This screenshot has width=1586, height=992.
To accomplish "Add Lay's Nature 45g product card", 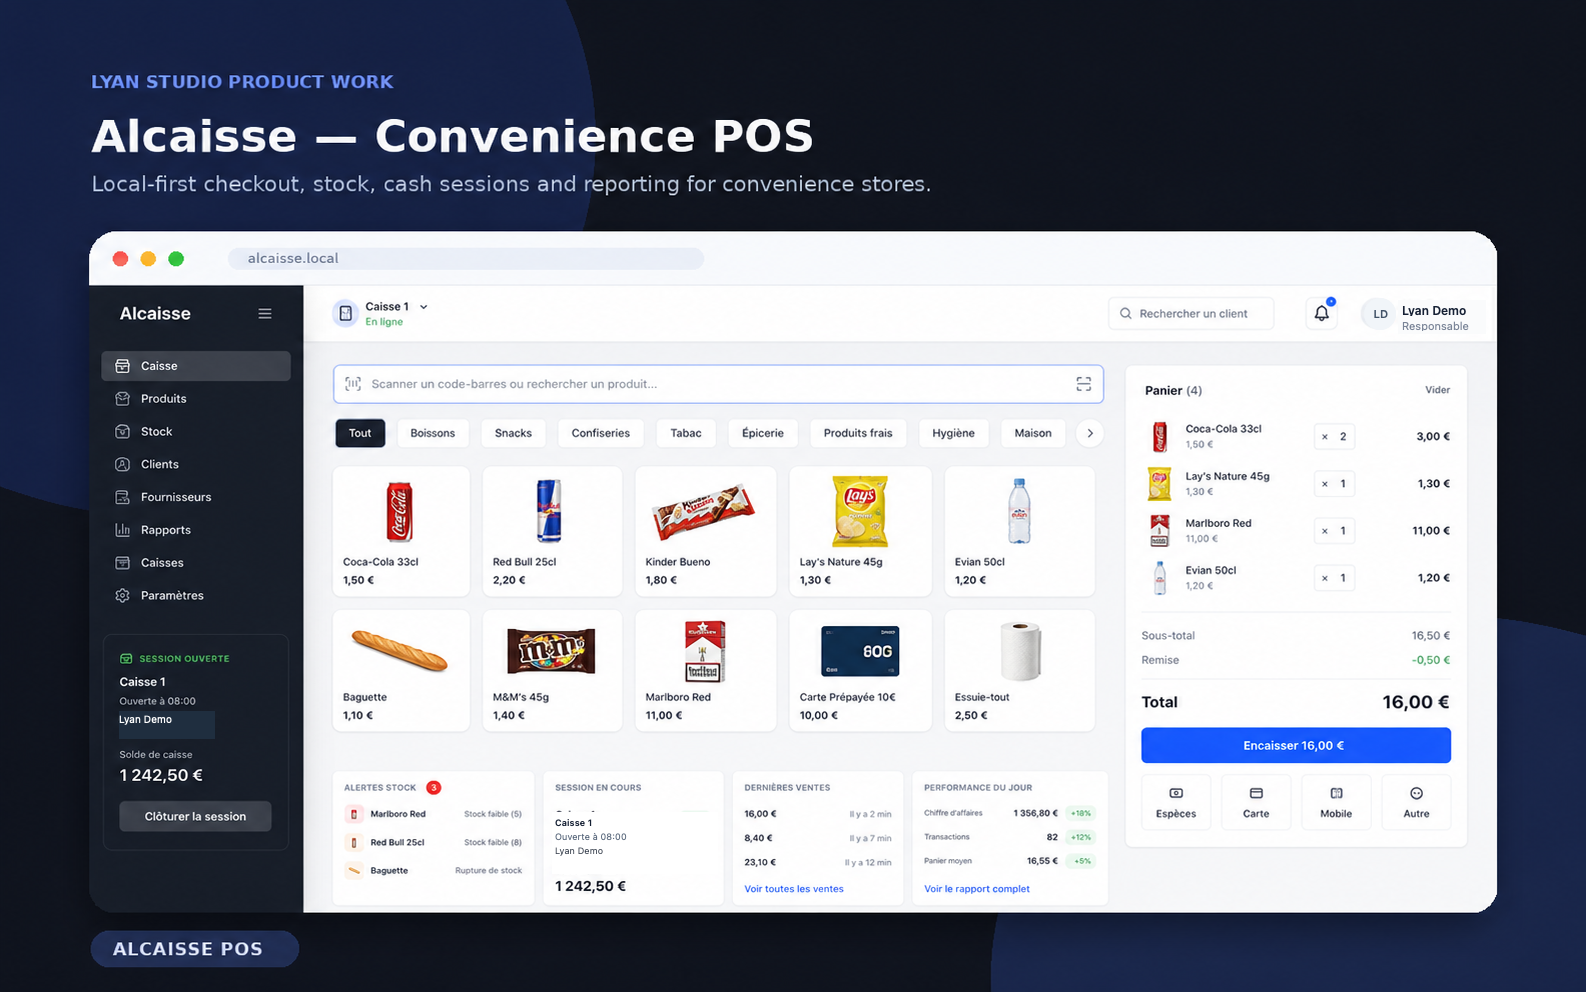I will tap(860, 531).
